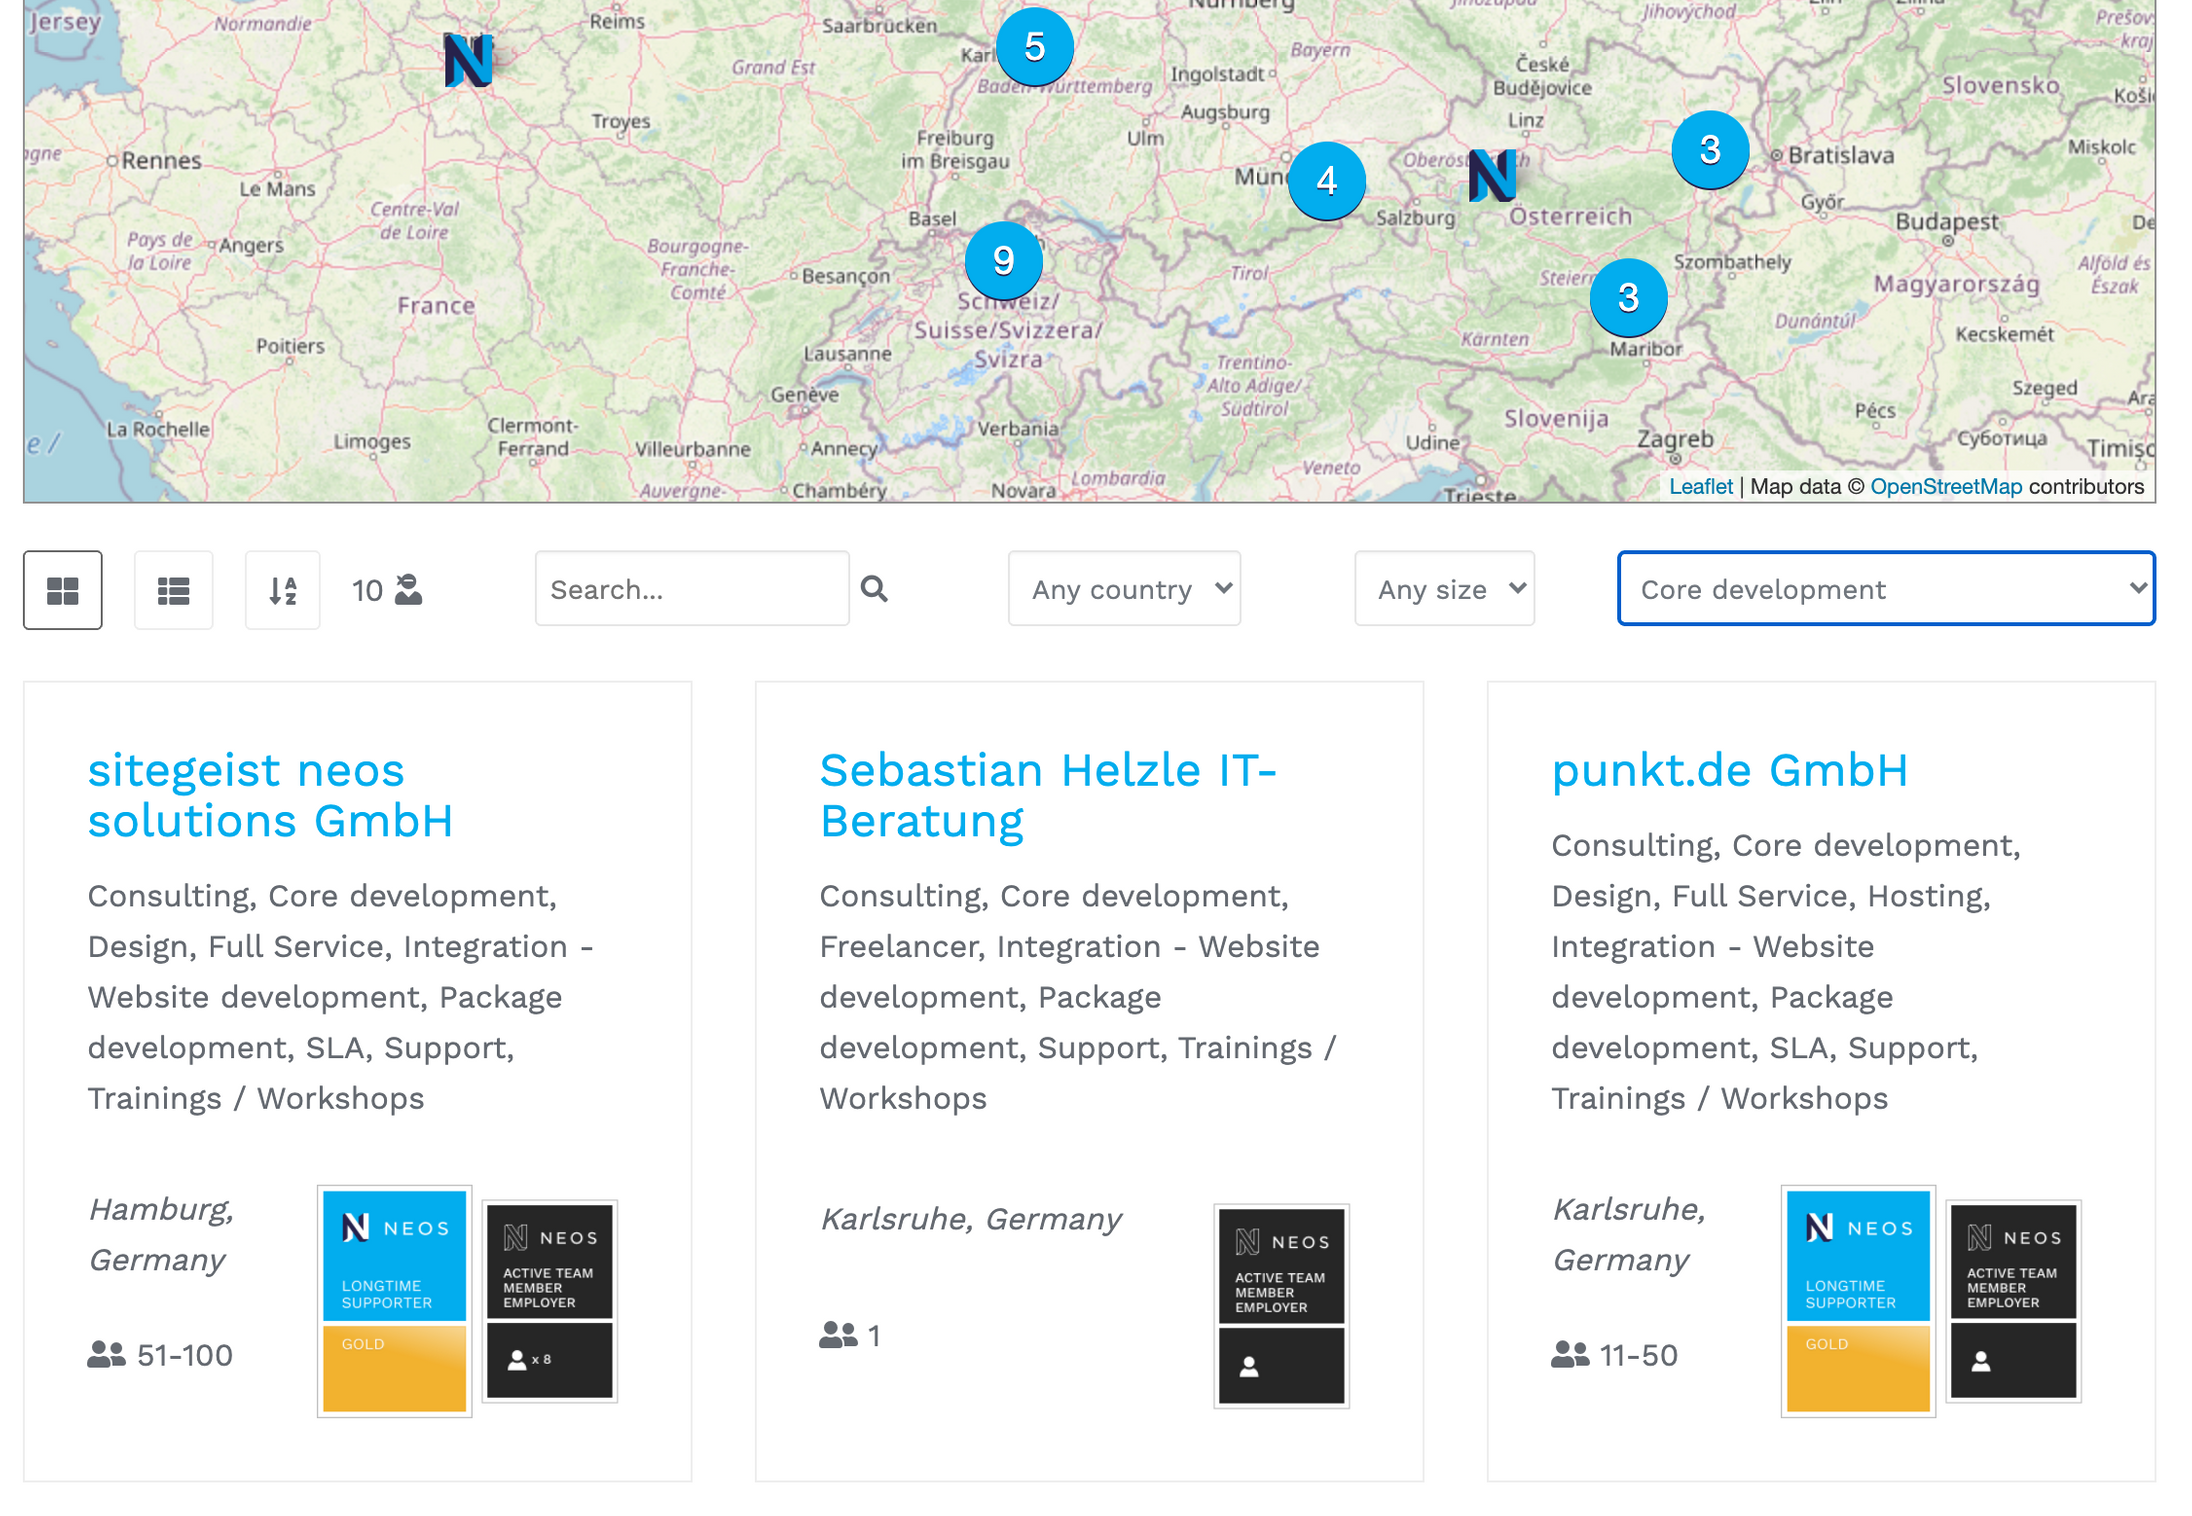The width and height of the screenshot is (2192, 1516).
Task: Click punkt.de Active Team Member Employer badge
Action: 2014,1301
